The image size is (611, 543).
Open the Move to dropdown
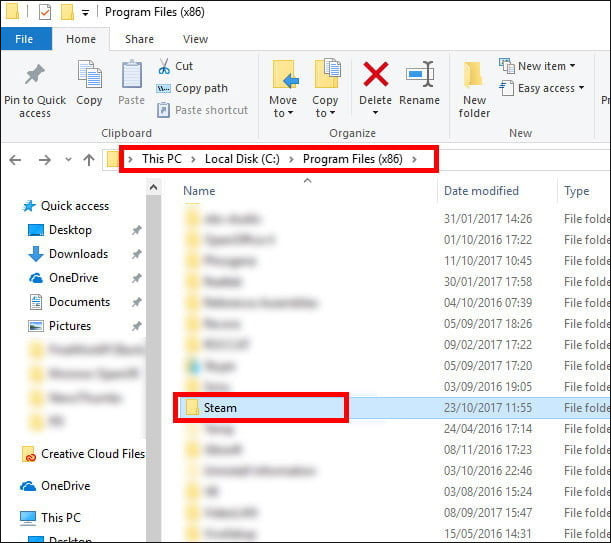[x=283, y=89]
